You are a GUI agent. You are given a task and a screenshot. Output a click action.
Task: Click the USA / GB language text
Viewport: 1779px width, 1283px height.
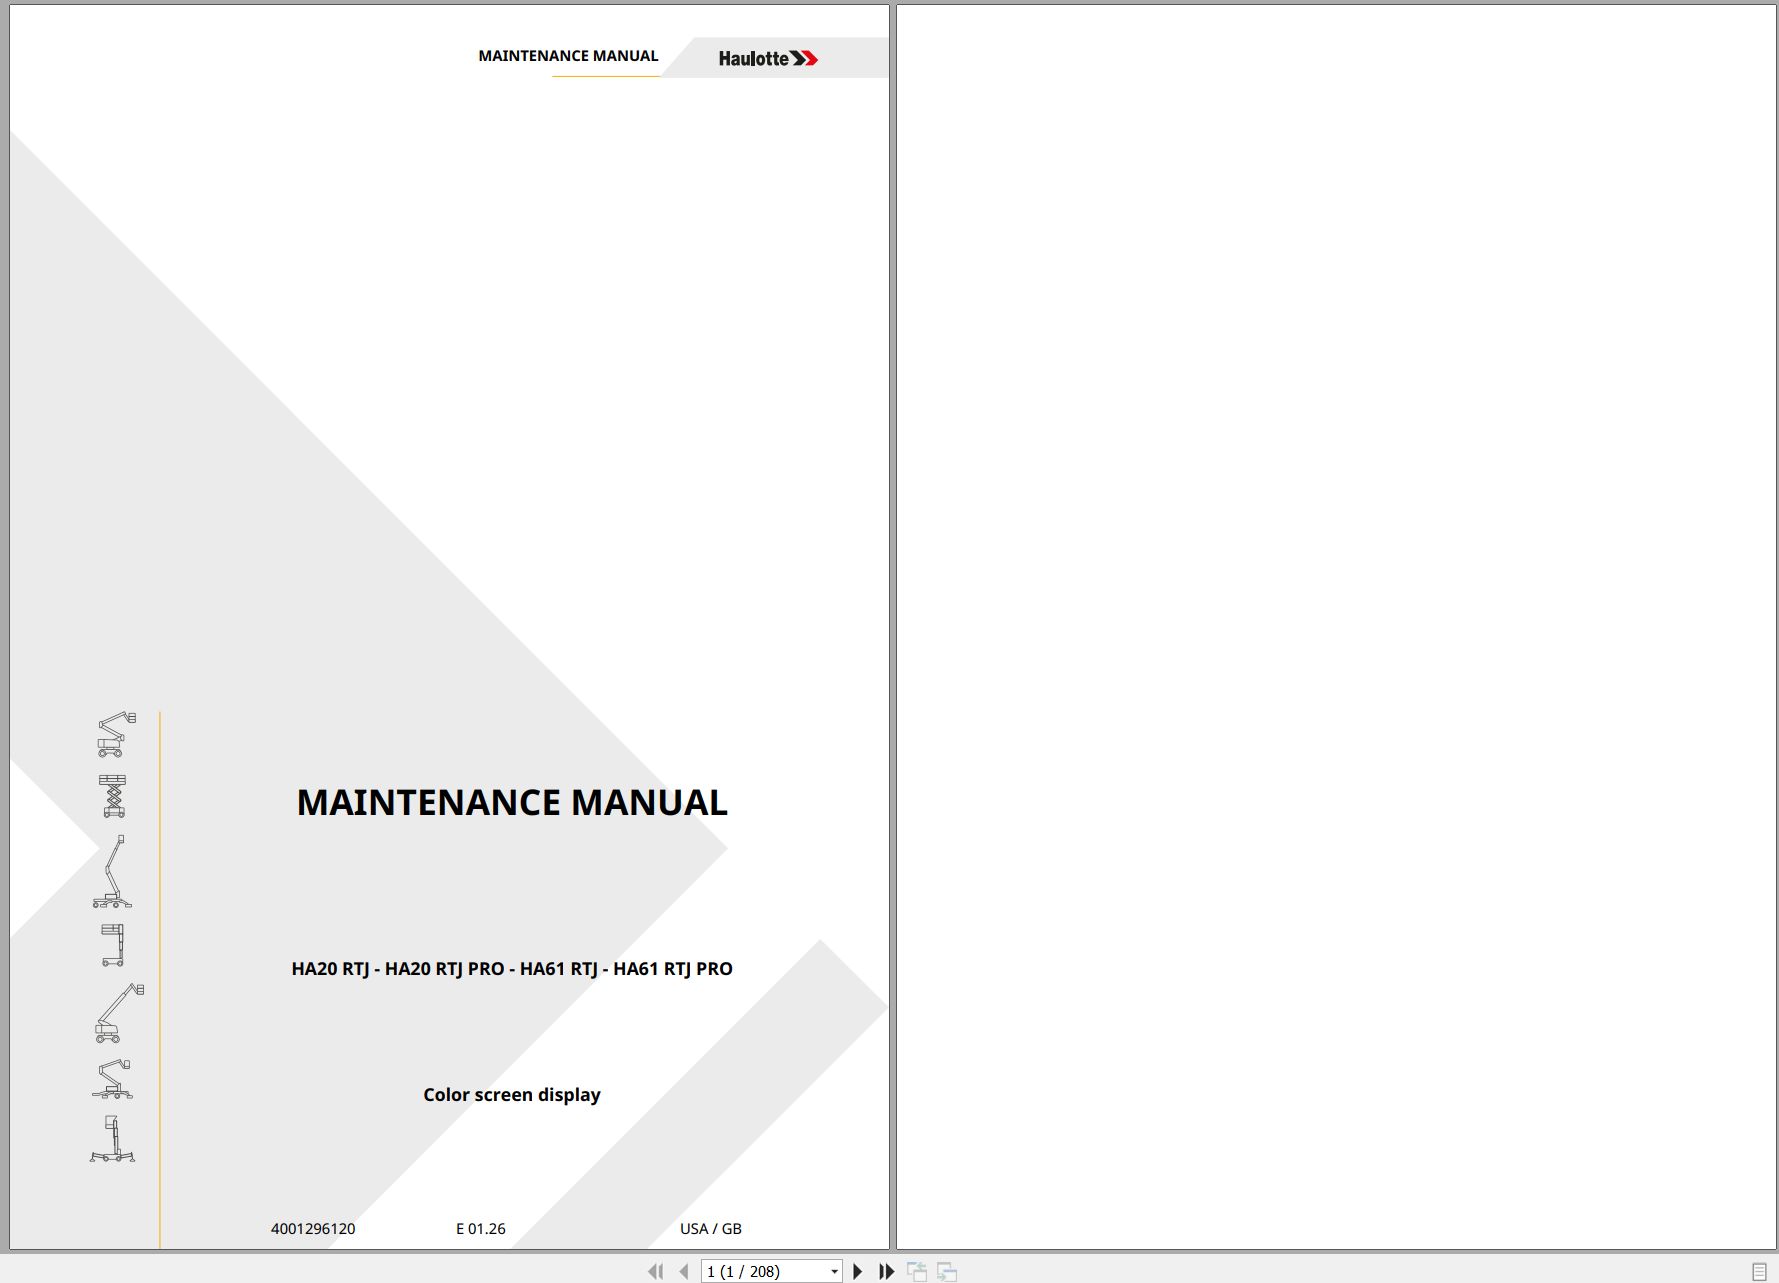coord(711,1229)
